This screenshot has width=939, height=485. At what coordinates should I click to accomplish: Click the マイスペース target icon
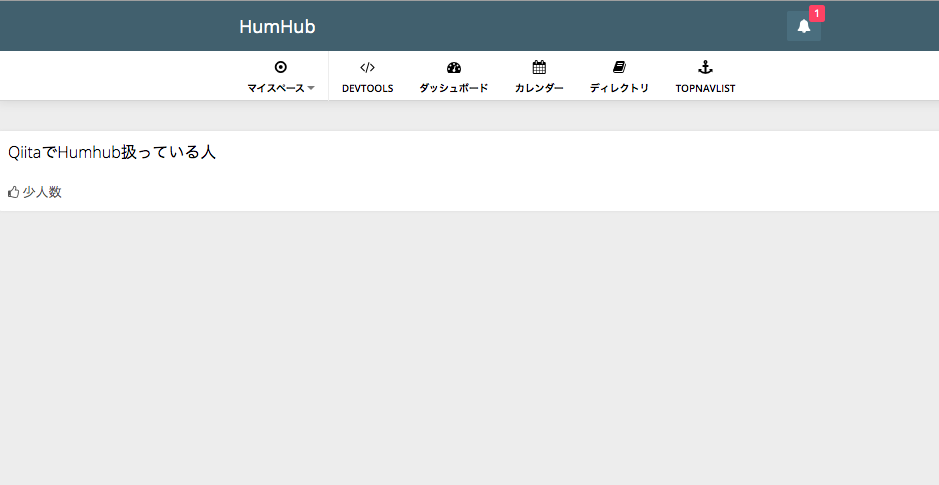pyautogui.click(x=280, y=67)
